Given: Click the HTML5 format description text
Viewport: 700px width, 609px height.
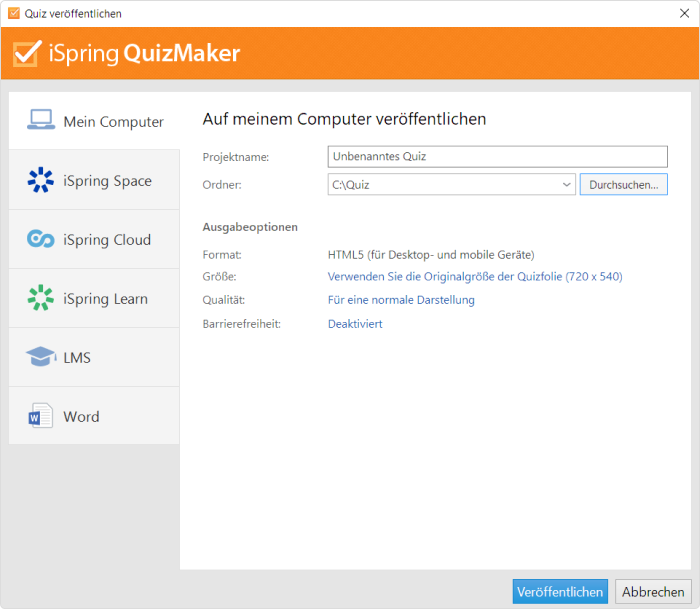Looking at the screenshot, I should pyautogui.click(x=431, y=255).
